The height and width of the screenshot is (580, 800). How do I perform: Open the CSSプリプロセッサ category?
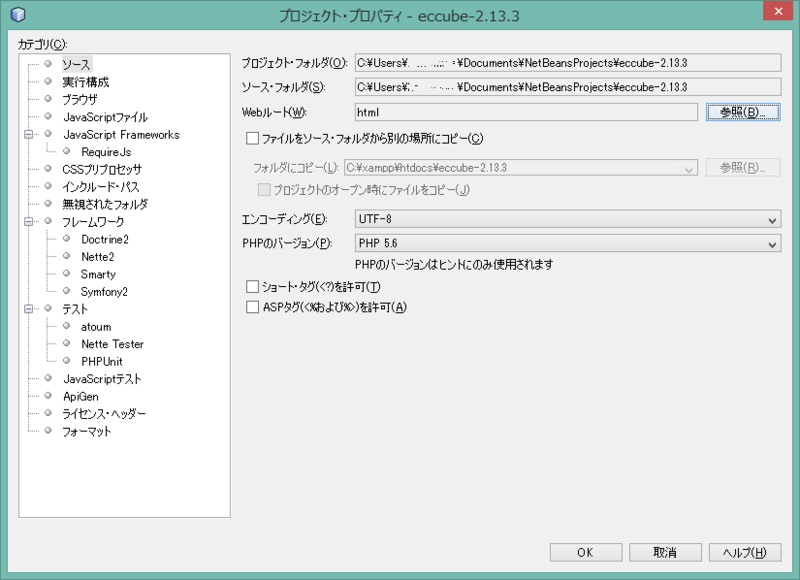(x=102, y=169)
